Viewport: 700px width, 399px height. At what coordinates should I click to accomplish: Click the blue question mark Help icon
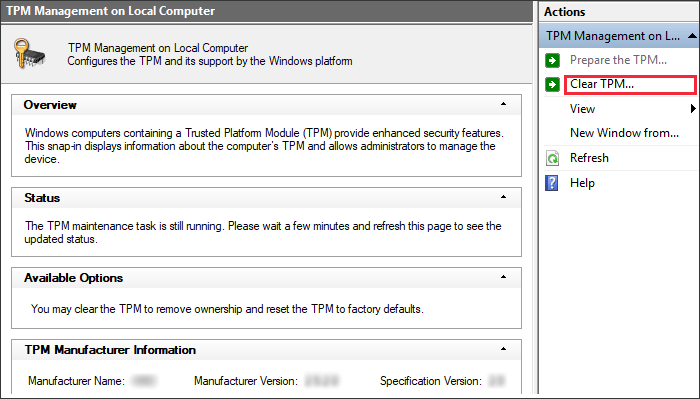pyautogui.click(x=552, y=183)
